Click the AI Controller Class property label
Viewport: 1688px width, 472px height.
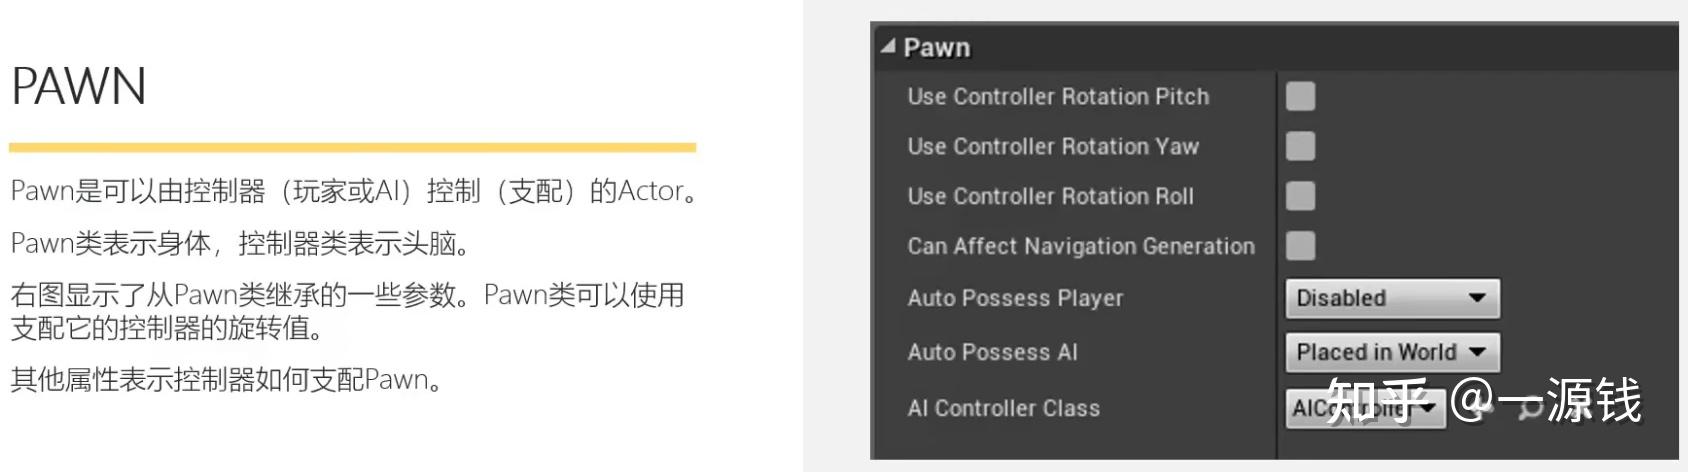1003,408
